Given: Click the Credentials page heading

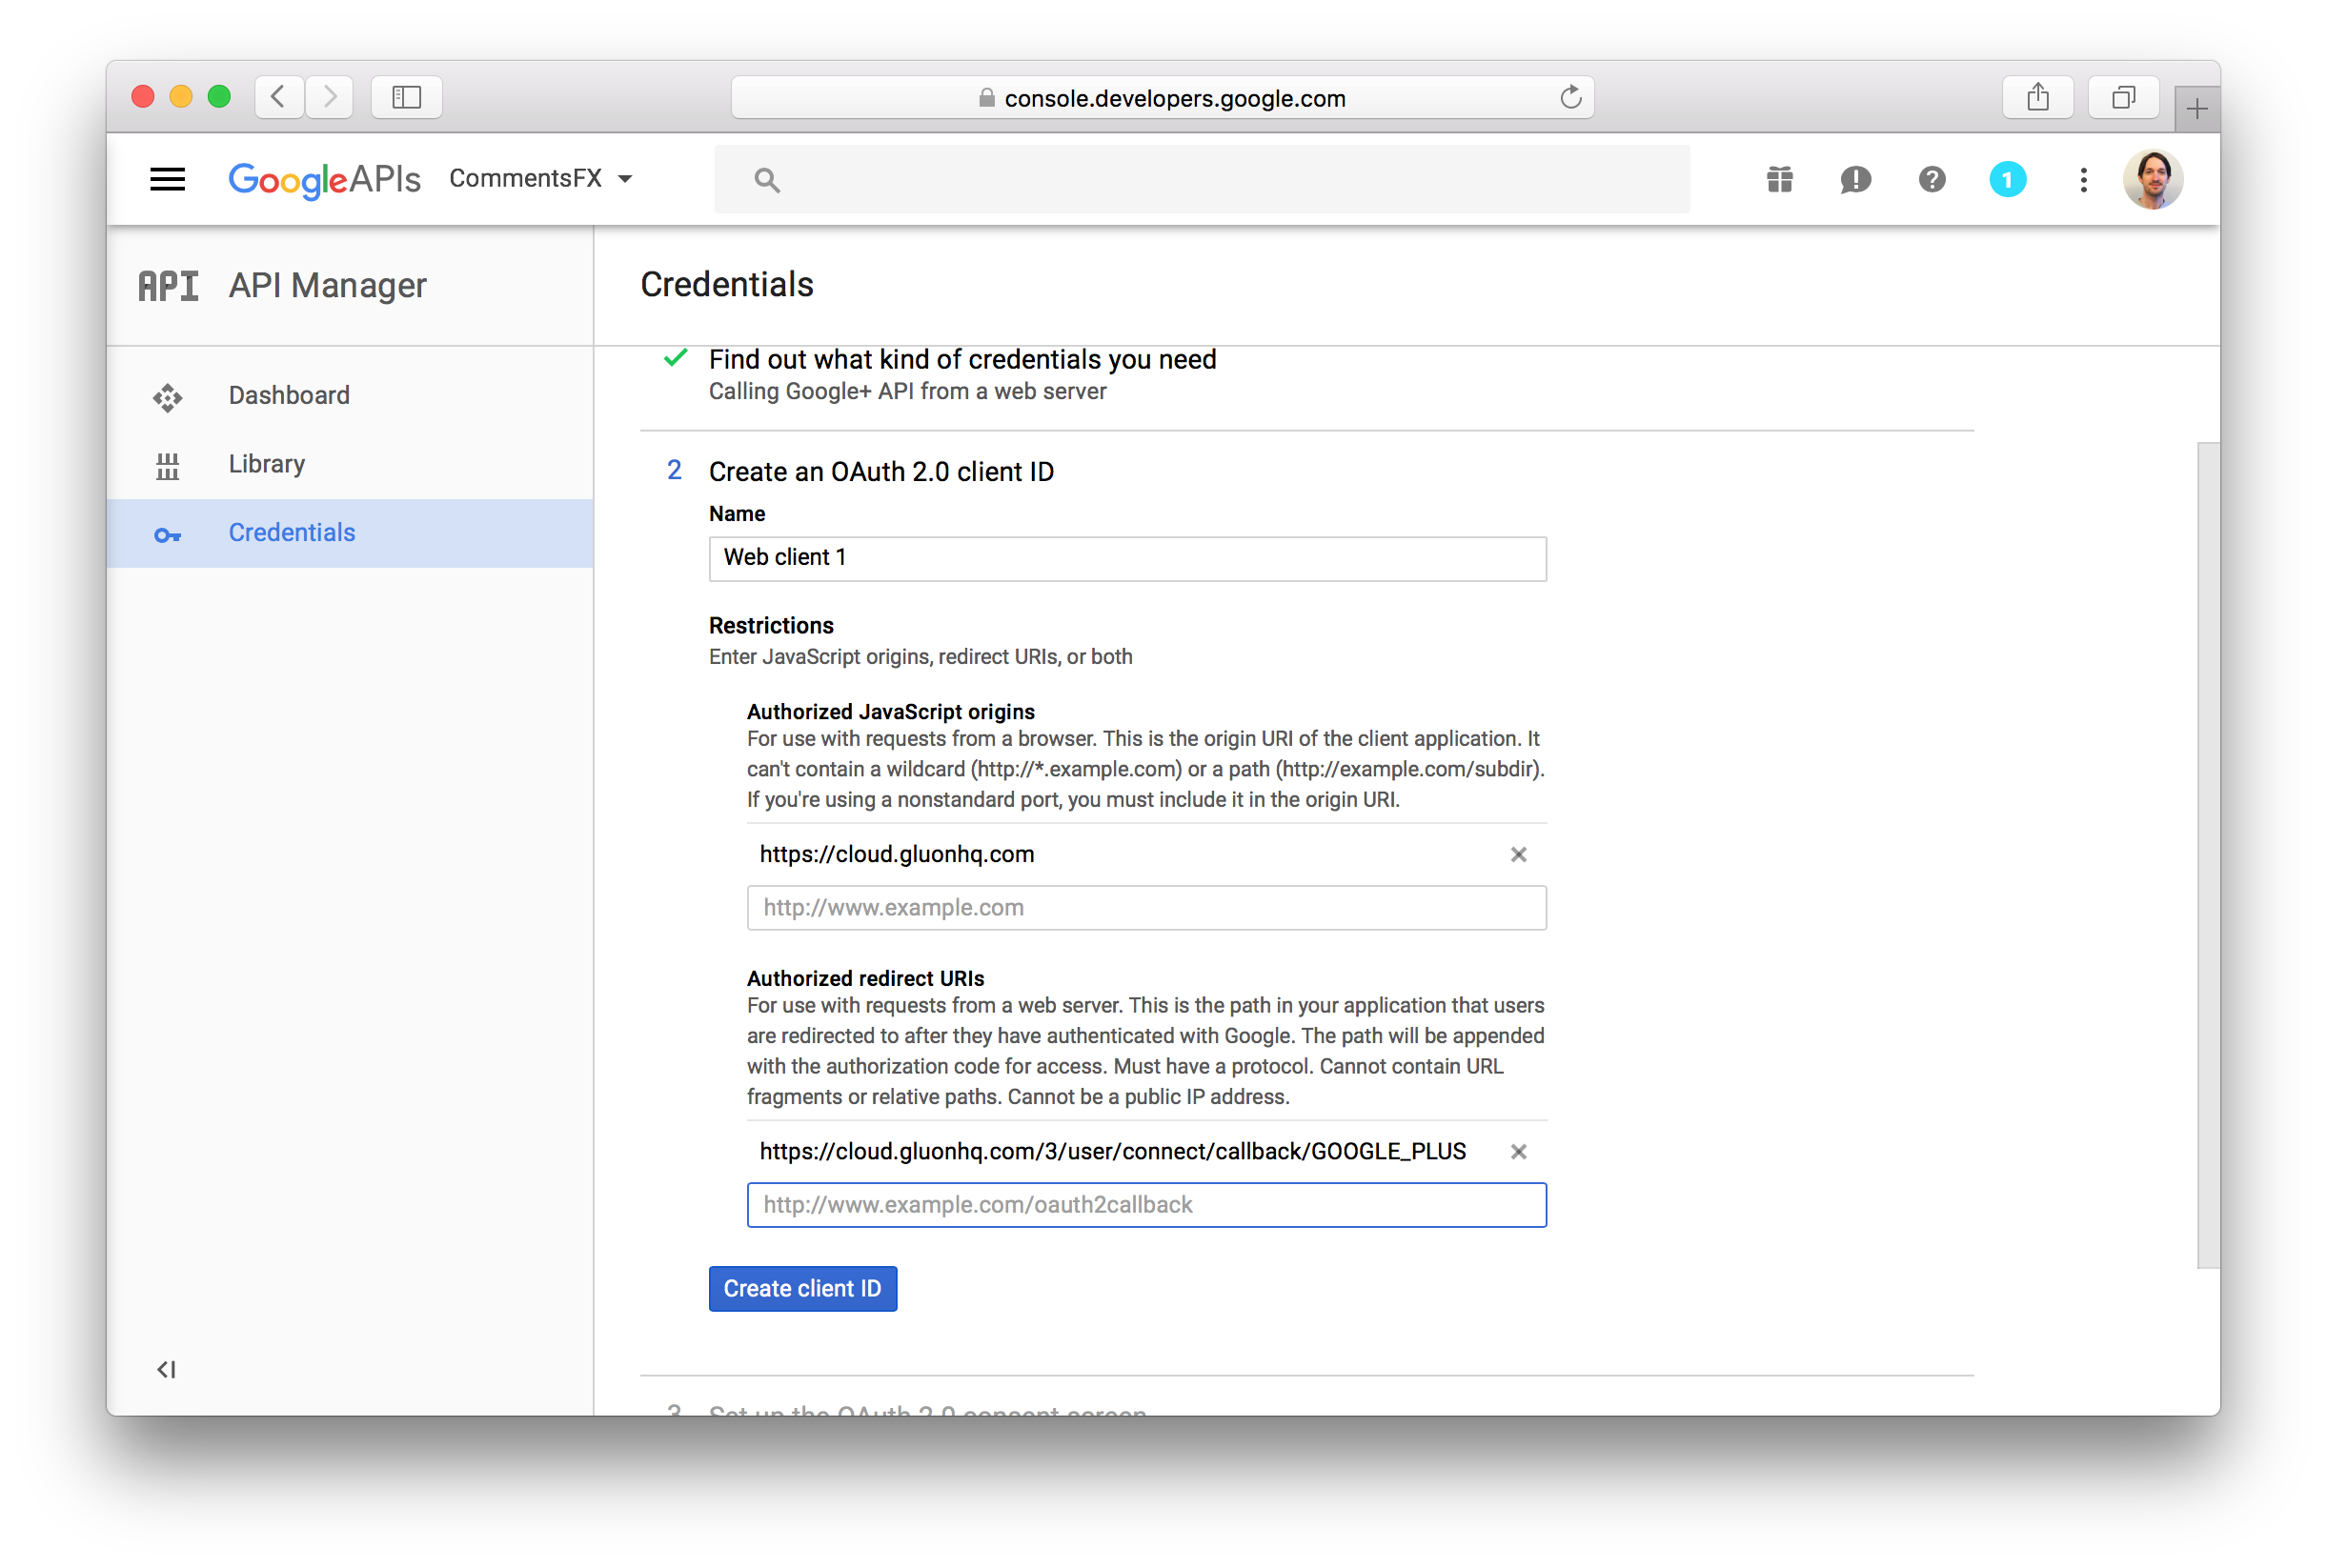Looking at the screenshot, I should pos(727,285).
